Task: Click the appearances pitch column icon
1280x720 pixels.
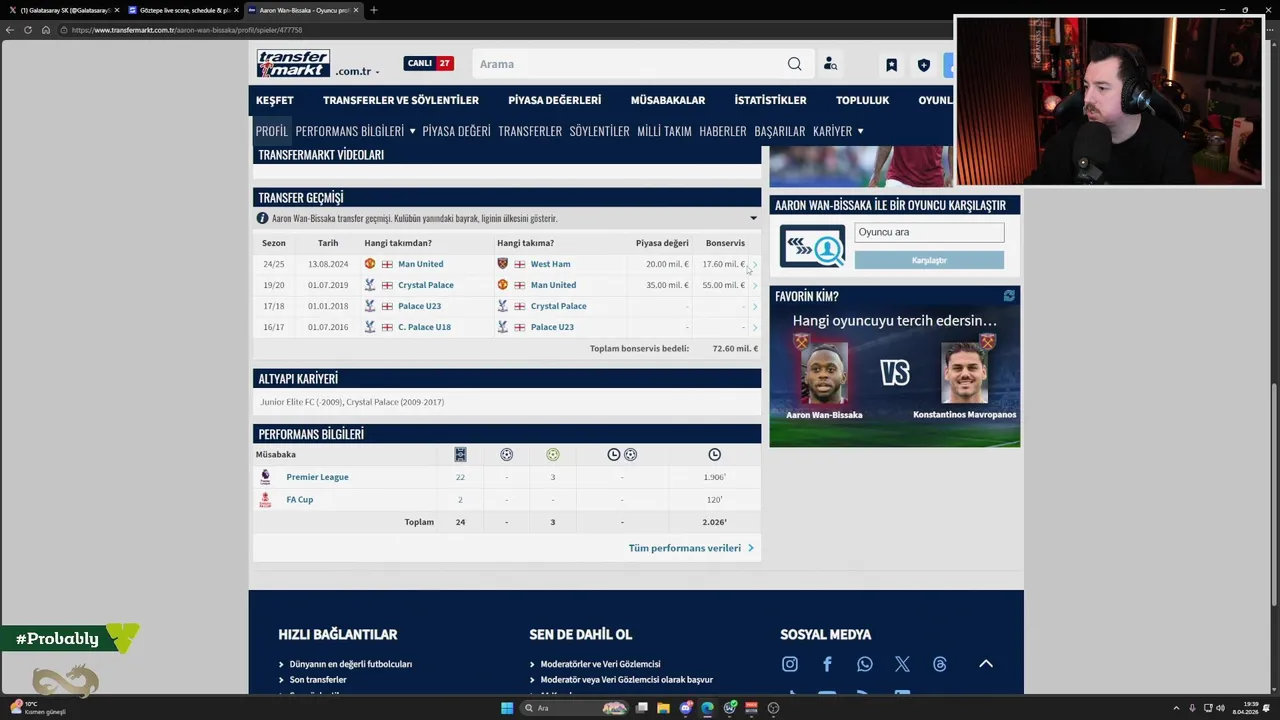Action: pos(460,454)
